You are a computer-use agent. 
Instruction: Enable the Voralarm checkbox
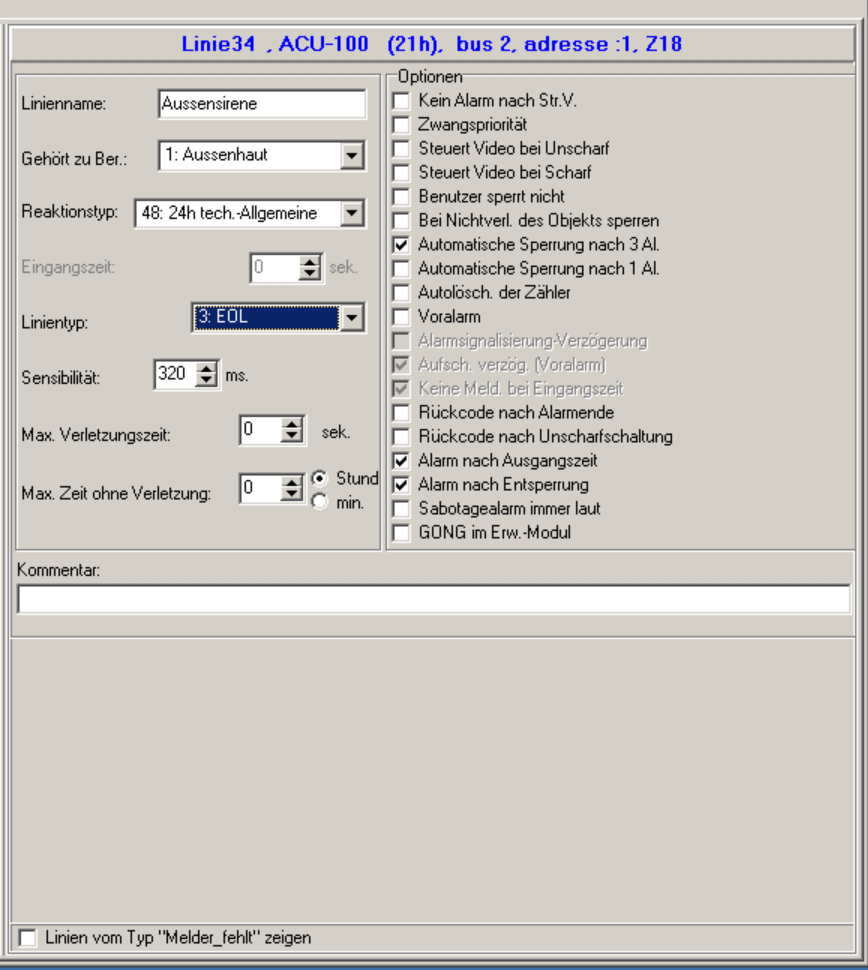point(401,316)
